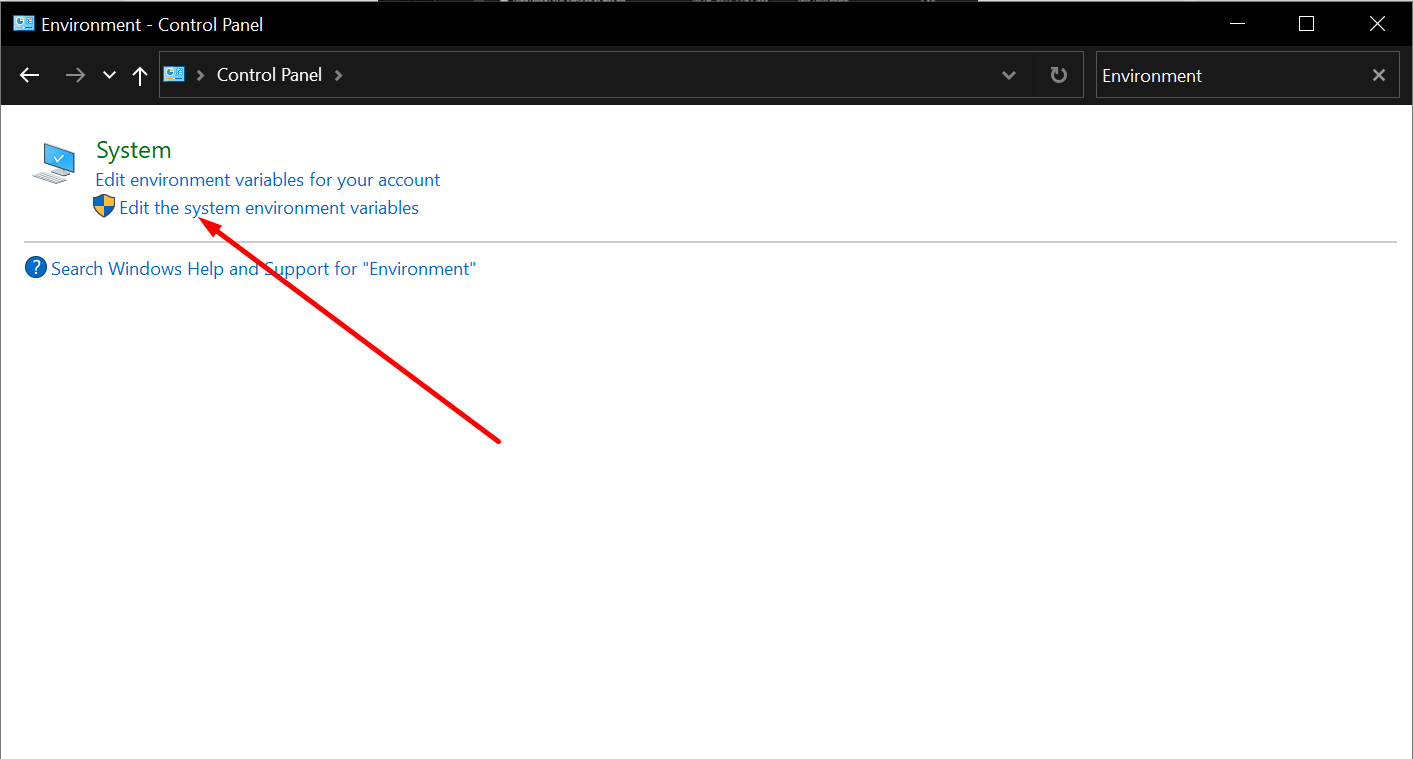This screenshot has height=759, width=1413.
Task: Clear the Environment search text with X
Action: [1378, 74]
